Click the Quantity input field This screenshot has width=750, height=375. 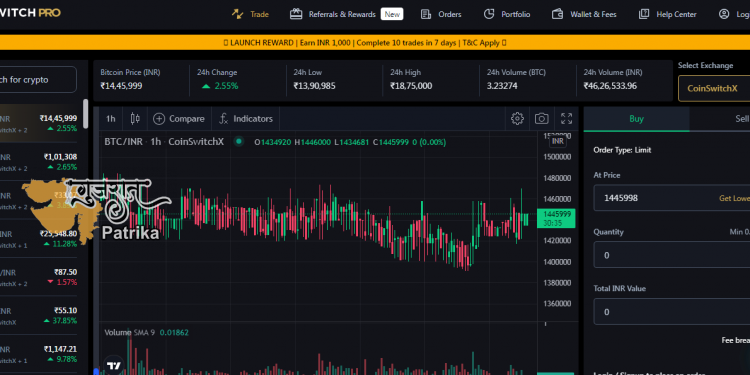pyautogui.click(x=672, y=255)
